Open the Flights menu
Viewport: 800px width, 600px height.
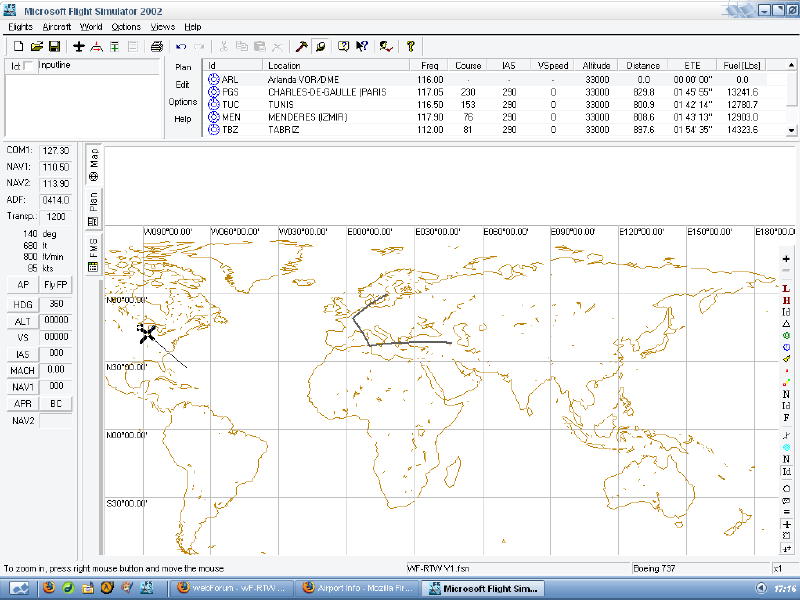point(20,27)
